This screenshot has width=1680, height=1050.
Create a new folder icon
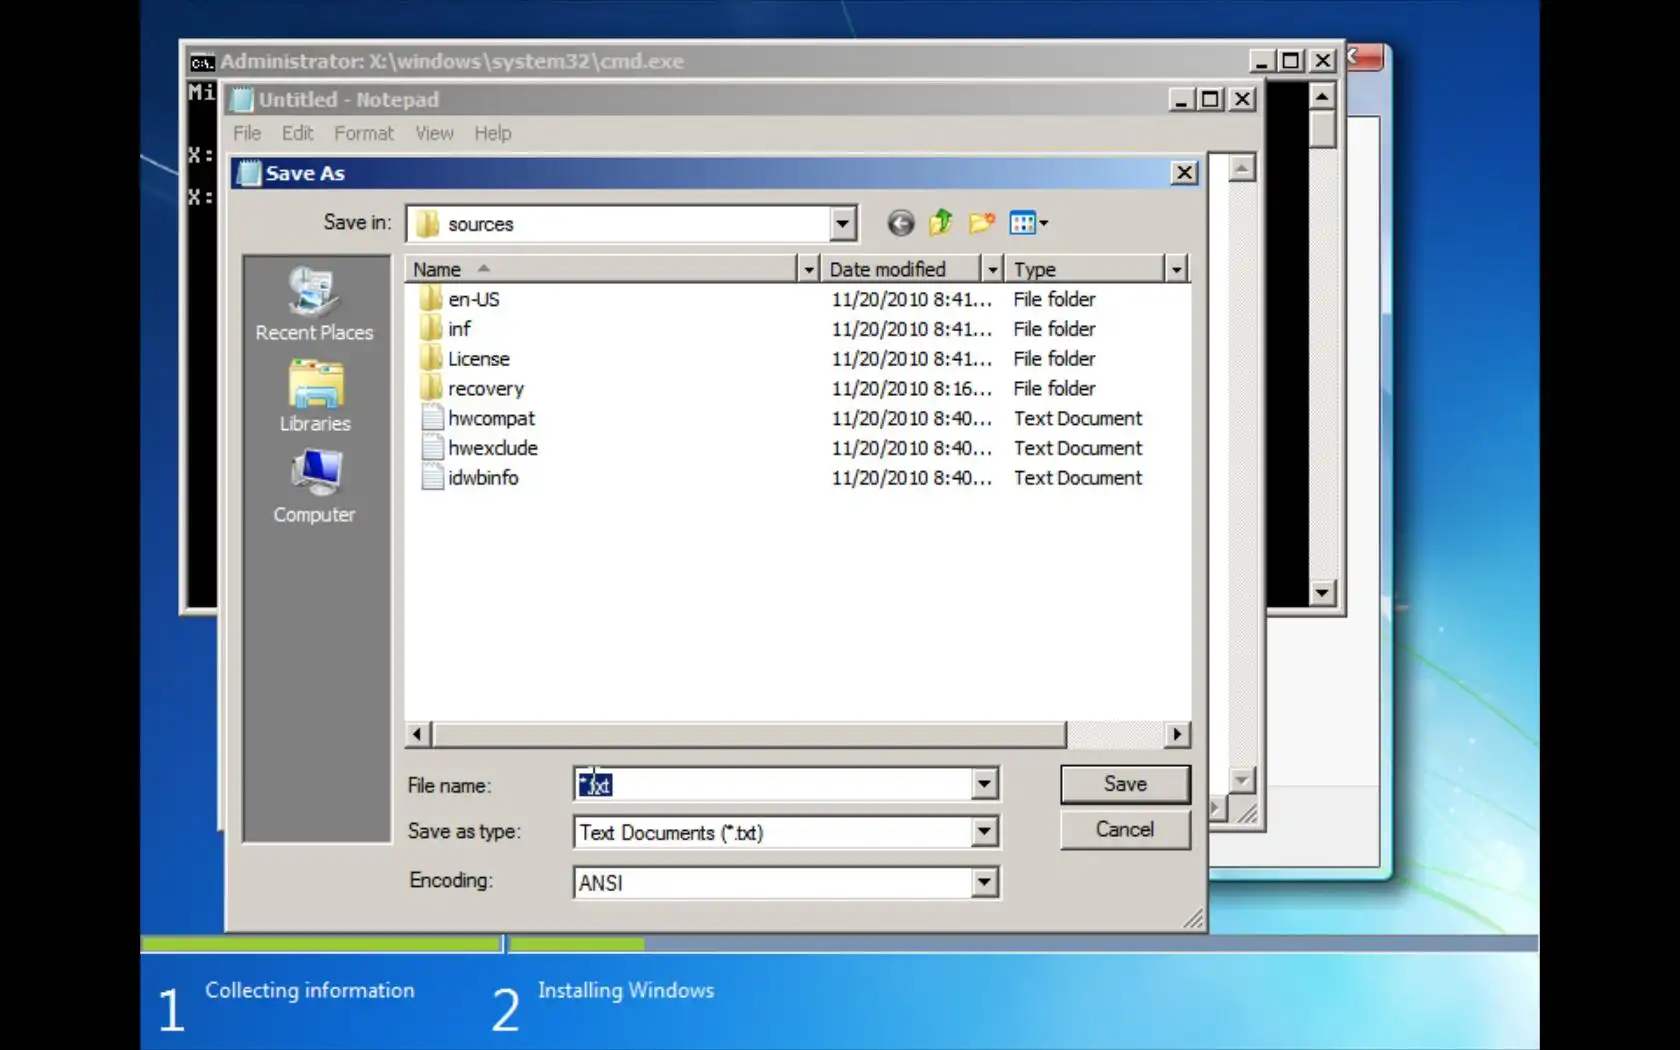[x=981, y=223]
